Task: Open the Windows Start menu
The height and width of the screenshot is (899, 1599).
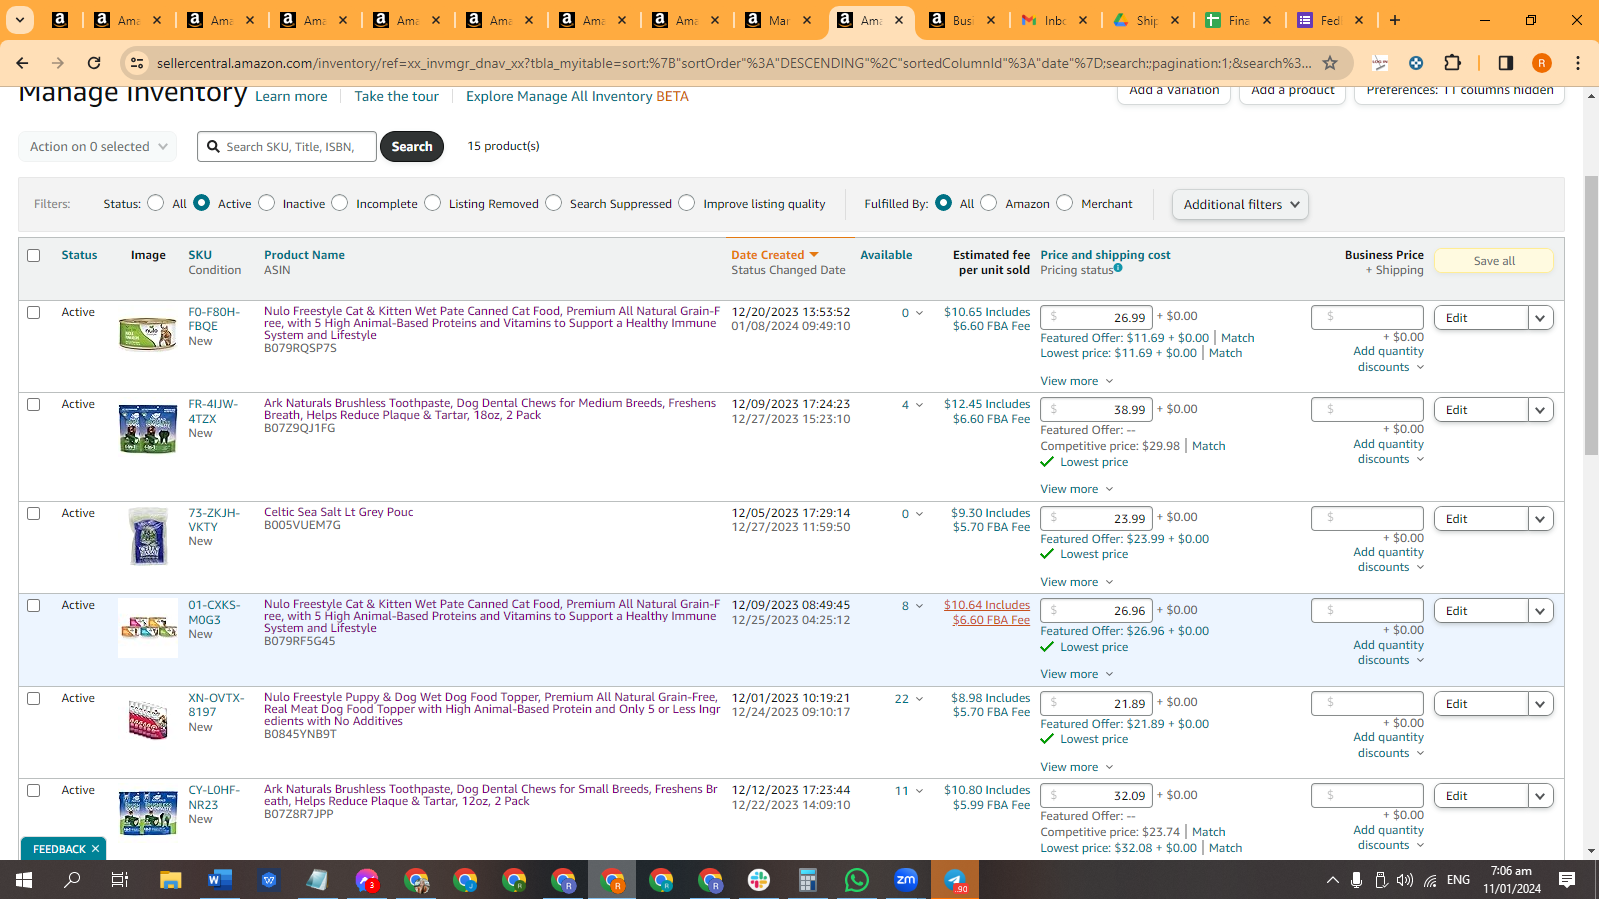Action: click(x=24, y=880)
